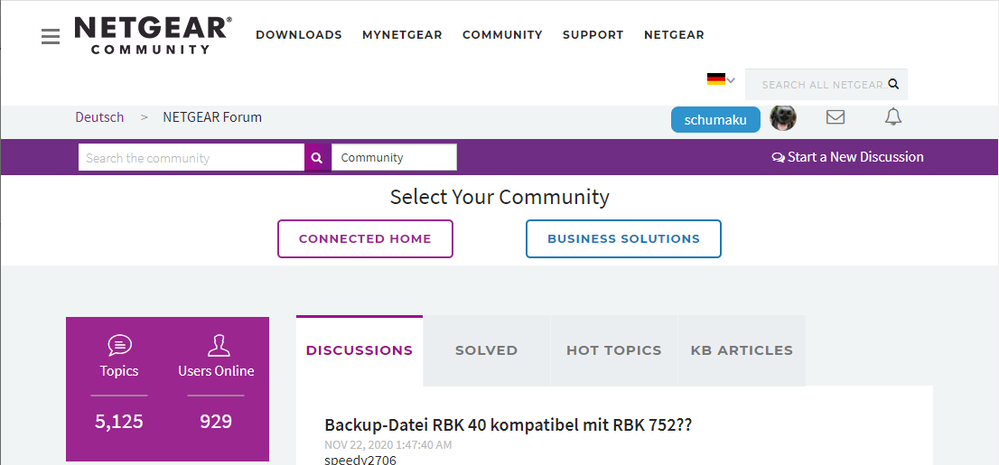The width and height of the screenshot is (999, 465).
Task: Open the Backup-Datei RBK 40 discussion
Action: click(x=508, y=425)
